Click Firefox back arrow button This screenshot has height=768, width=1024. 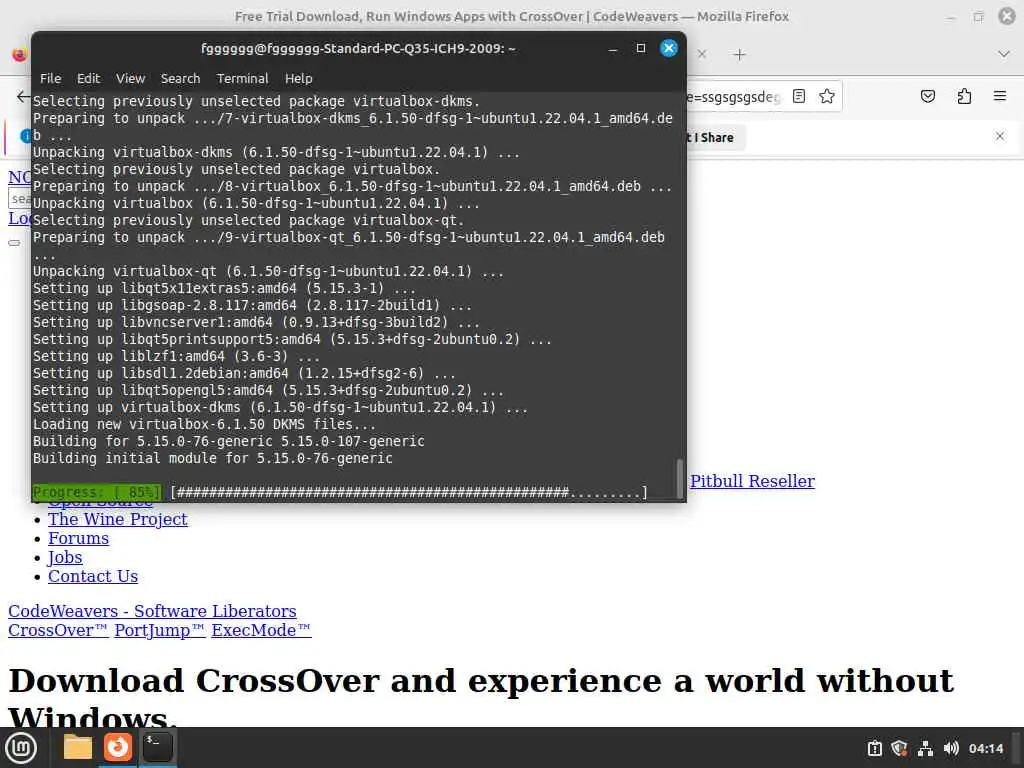pos(23,97)
